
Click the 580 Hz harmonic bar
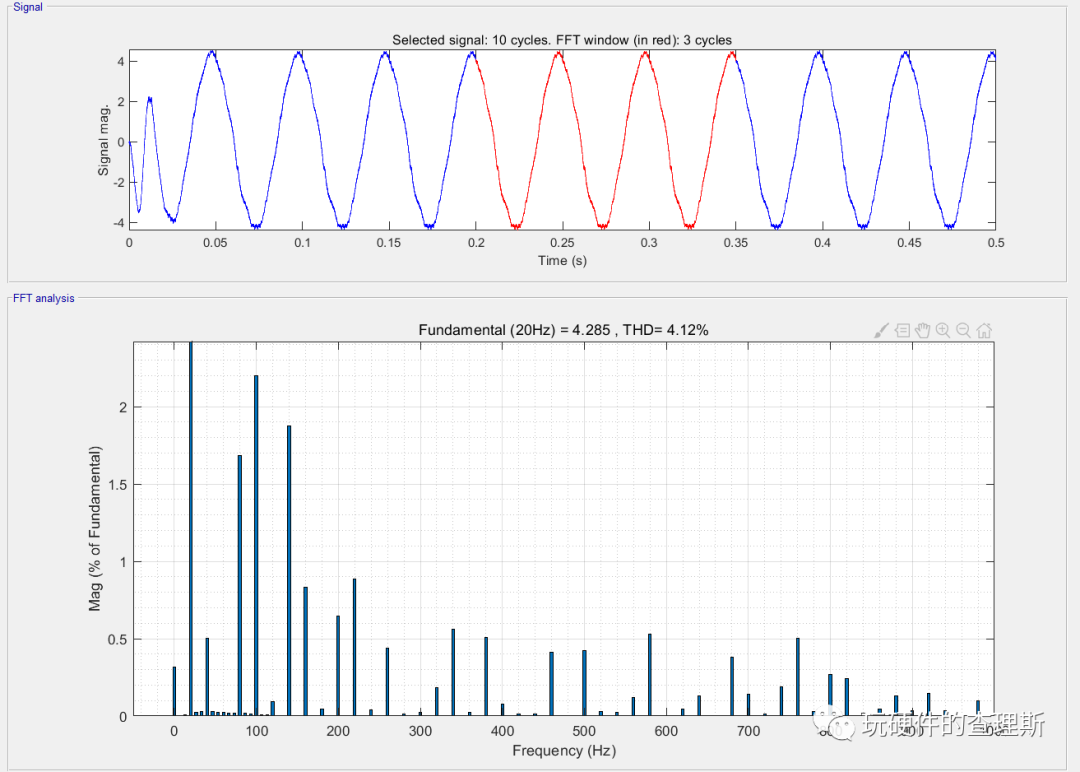pyautogui.click(x=650, y=675)
